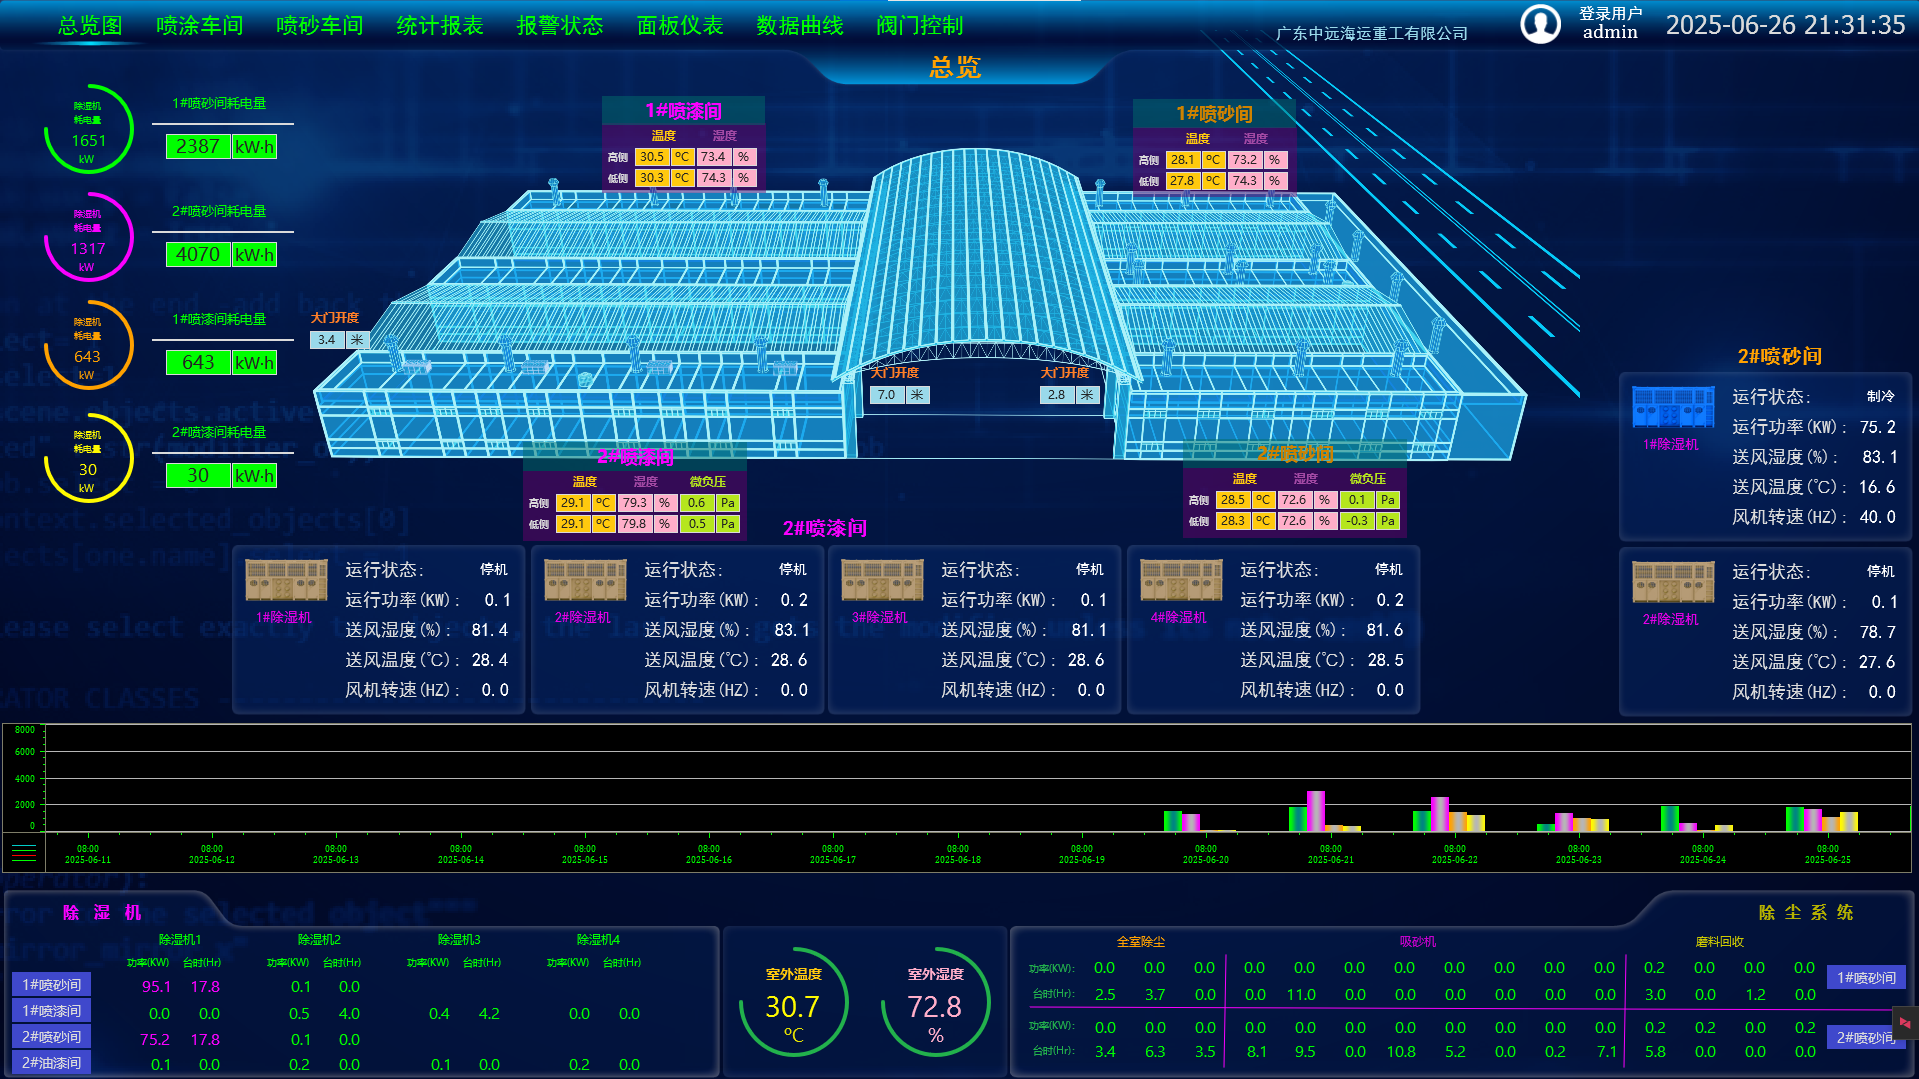Select the 4#除湿机 machine icon
This screenshot has width=1919, height=1079.
(x=1181, y=580)
